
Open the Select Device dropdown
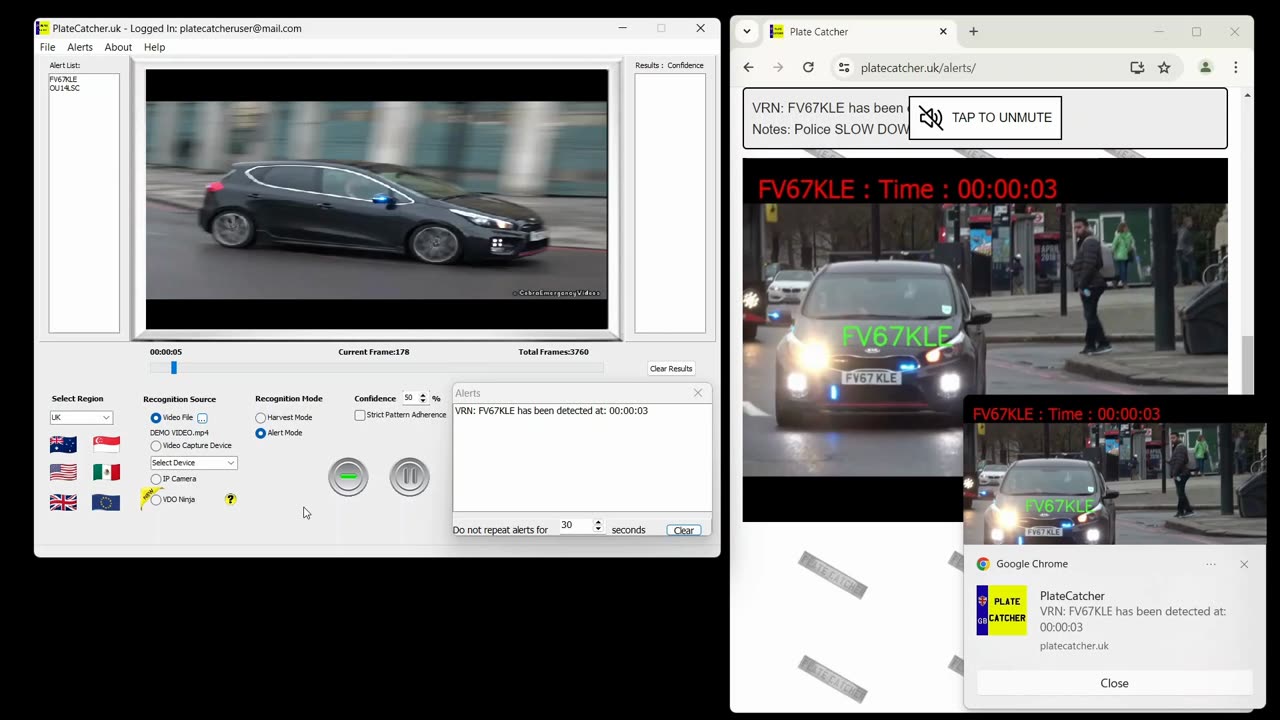point(194,463)
